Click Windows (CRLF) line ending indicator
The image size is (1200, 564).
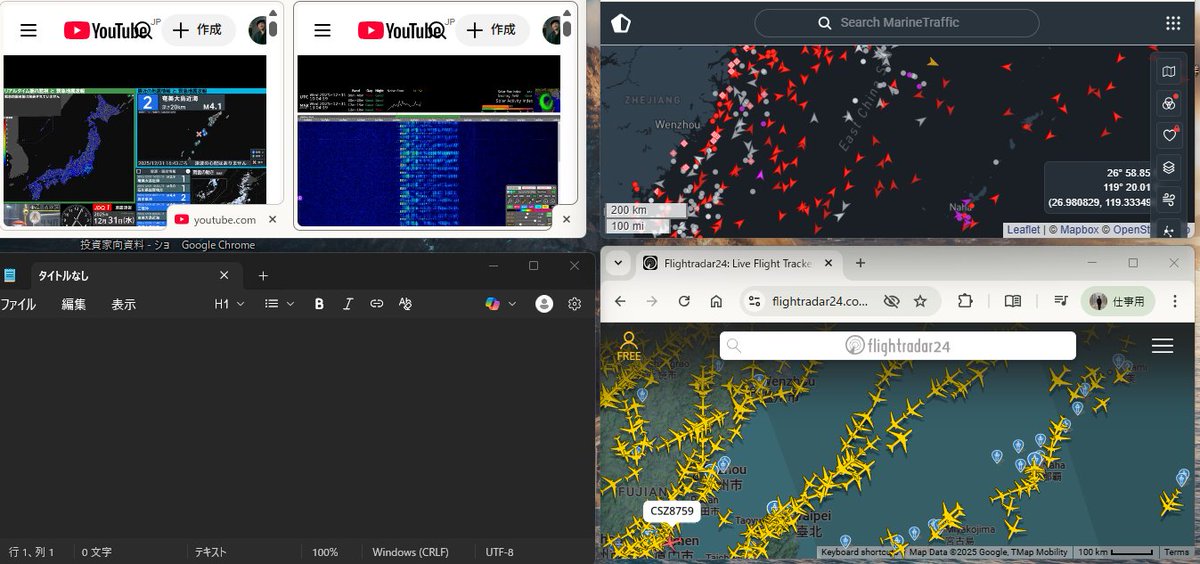(410, 552)
